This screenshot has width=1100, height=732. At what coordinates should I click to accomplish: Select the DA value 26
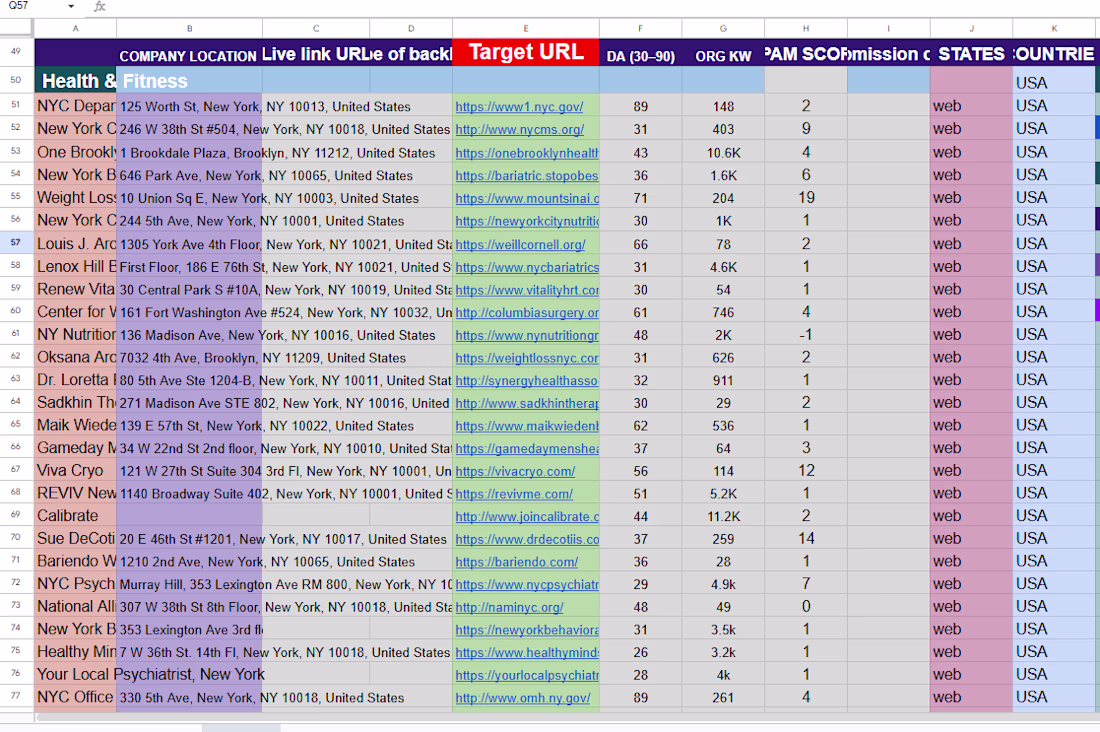(x=640, y=653)
